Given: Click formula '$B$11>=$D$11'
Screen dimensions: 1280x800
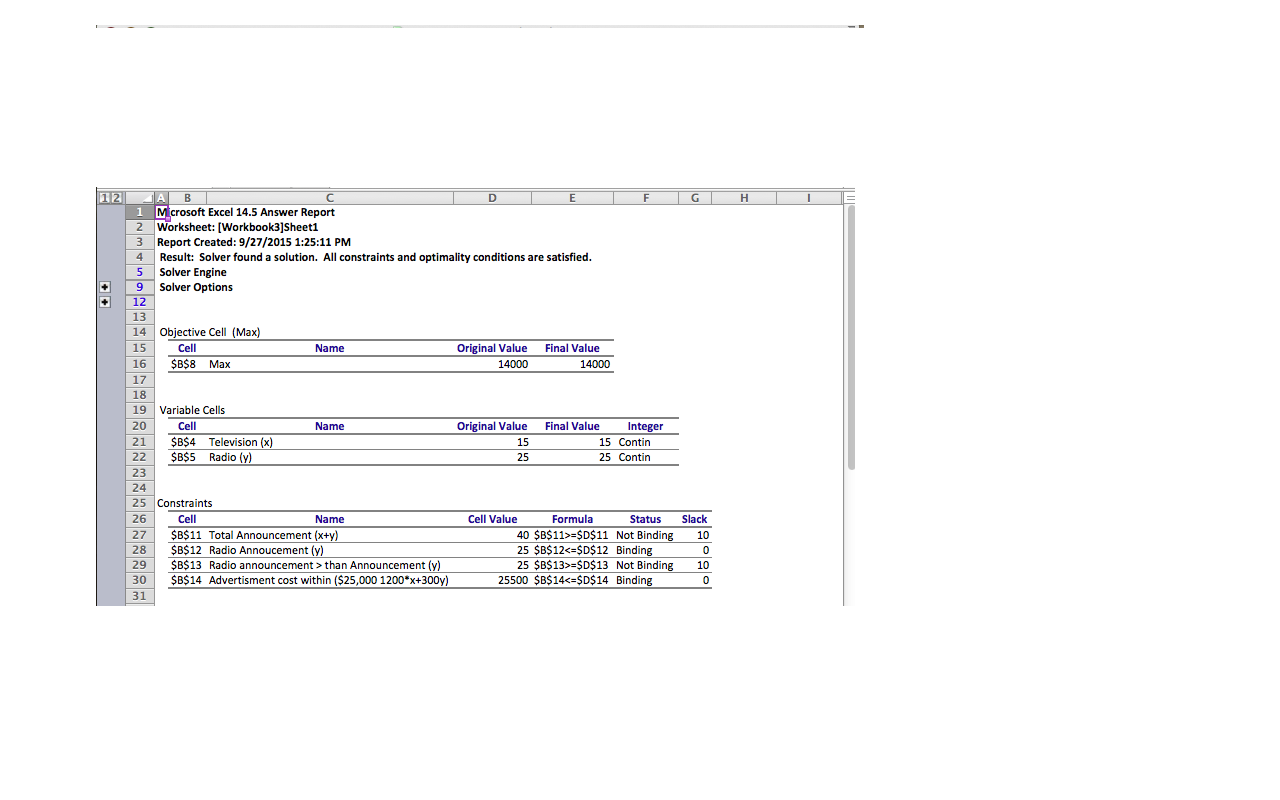Looking at the screenshot, I should tap(571, 535).
